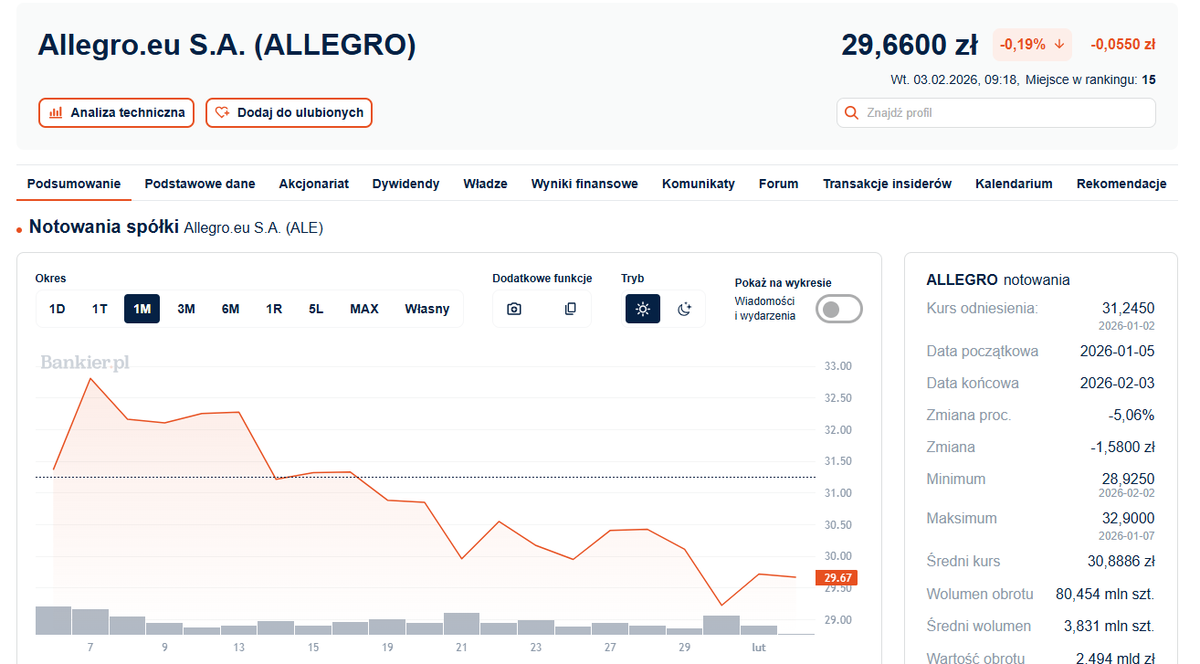Switch to Podsumowanie tab

click(74, 184)
